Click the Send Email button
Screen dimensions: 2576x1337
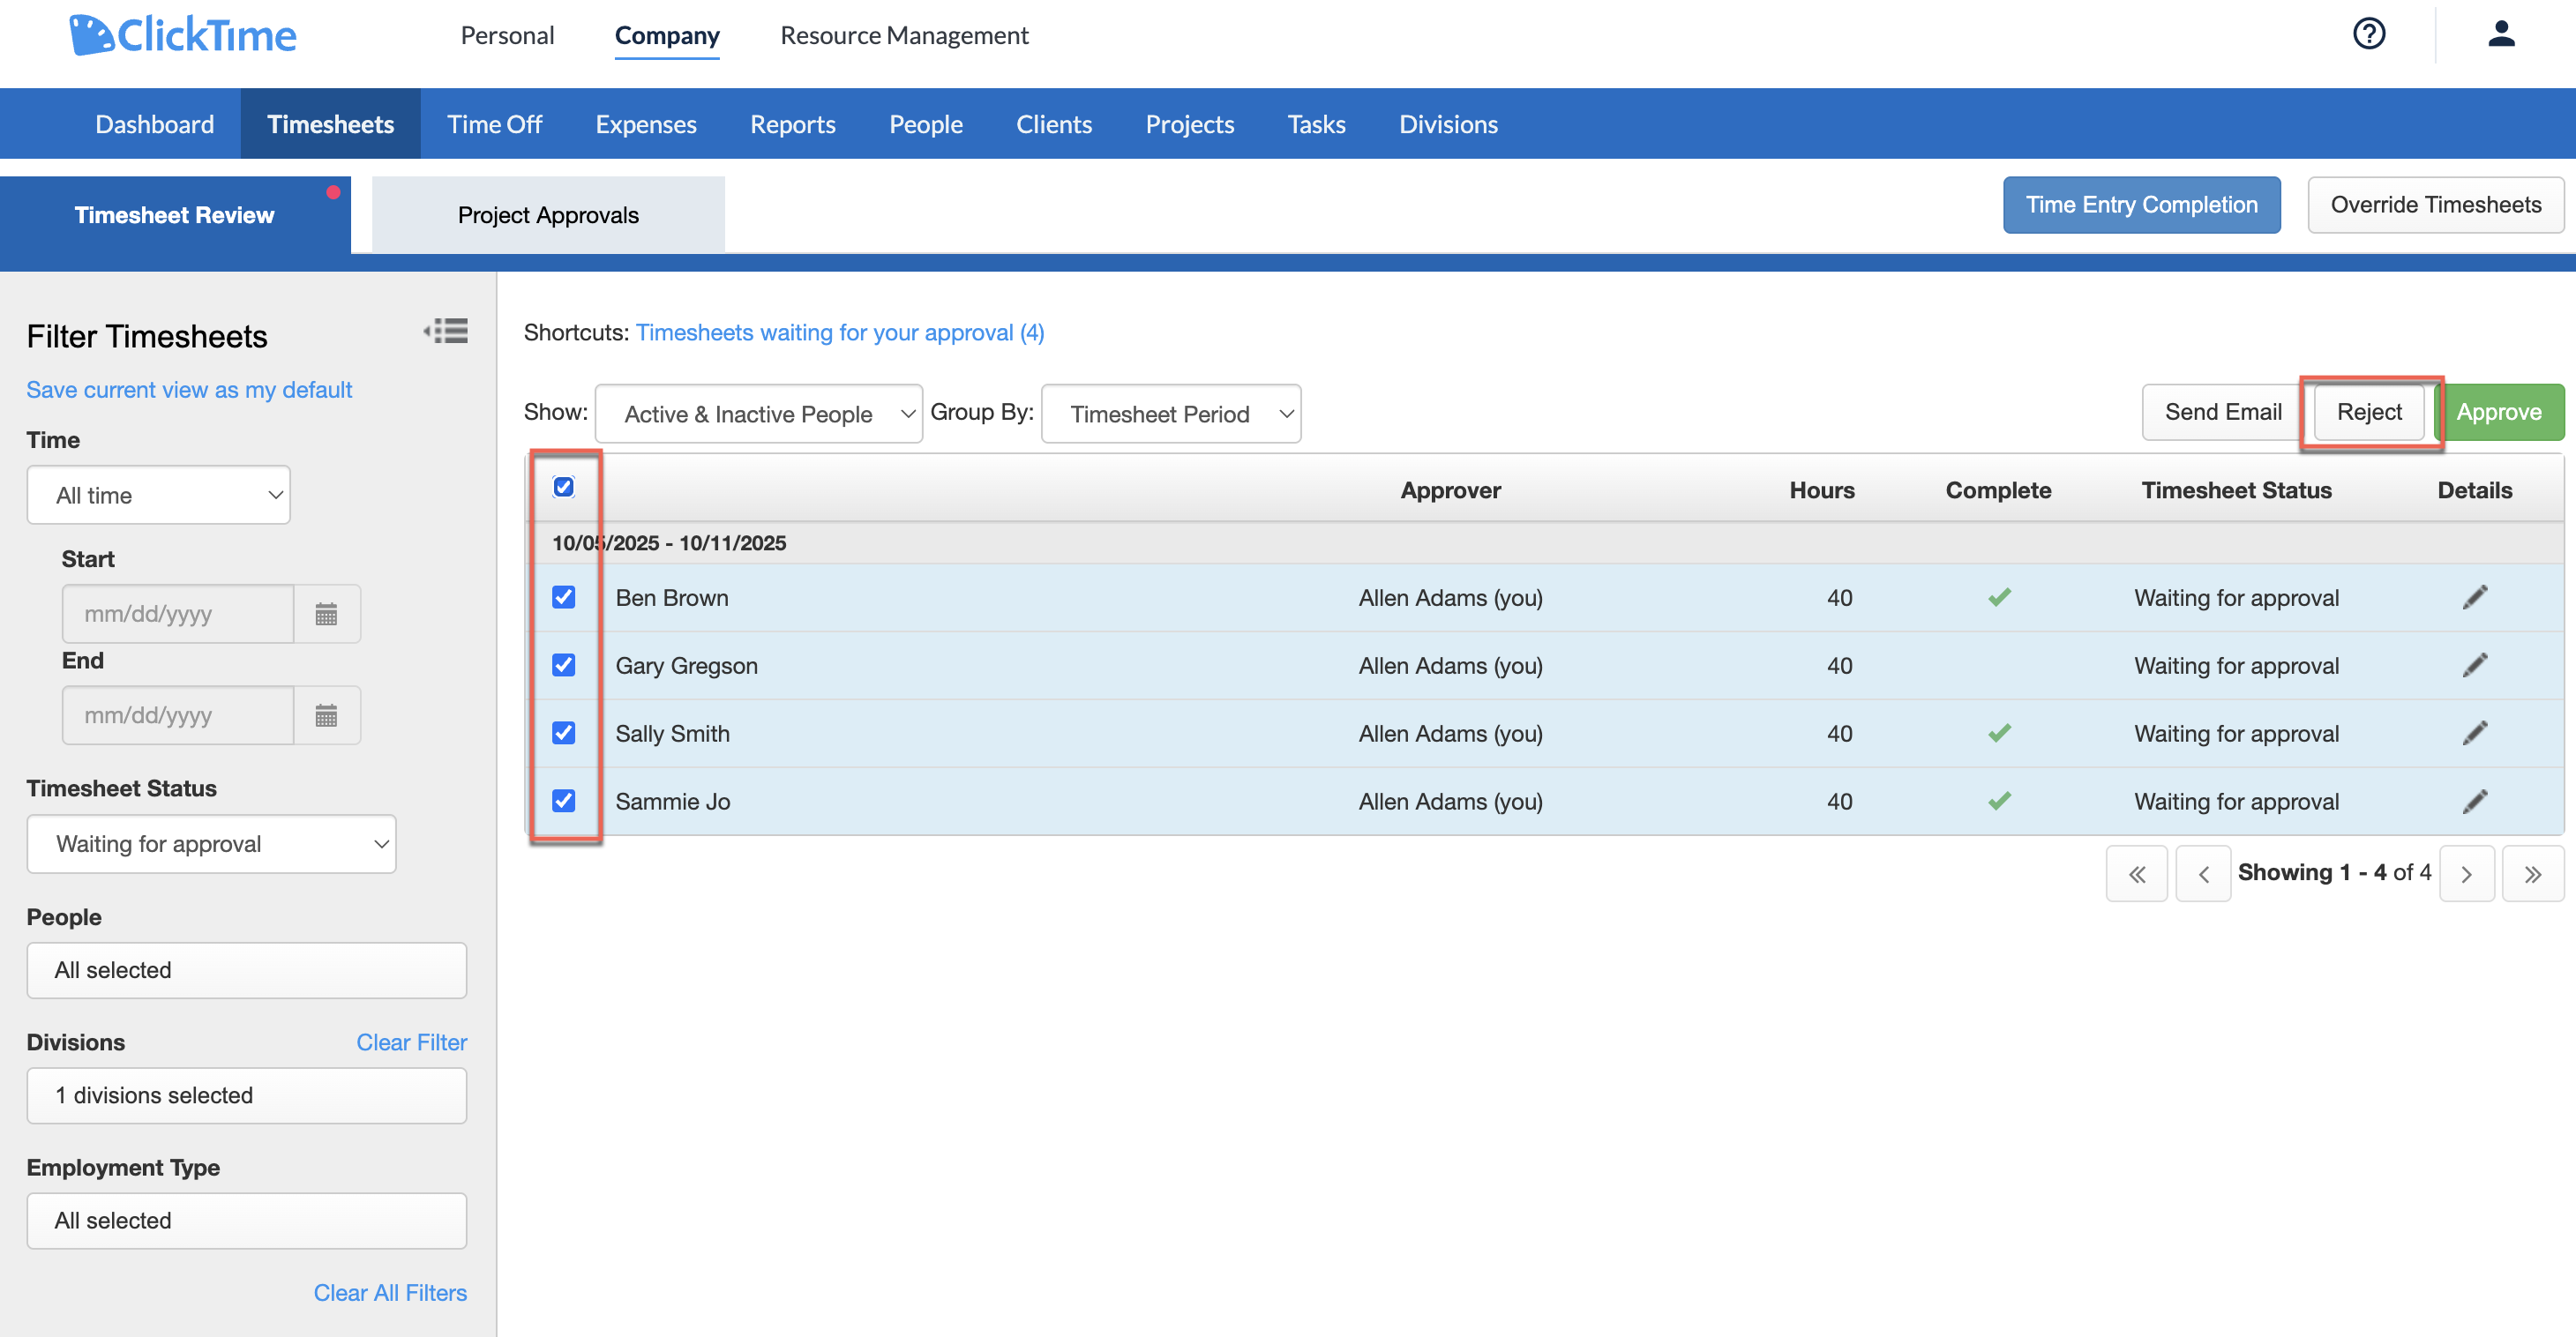(2223, 412)
